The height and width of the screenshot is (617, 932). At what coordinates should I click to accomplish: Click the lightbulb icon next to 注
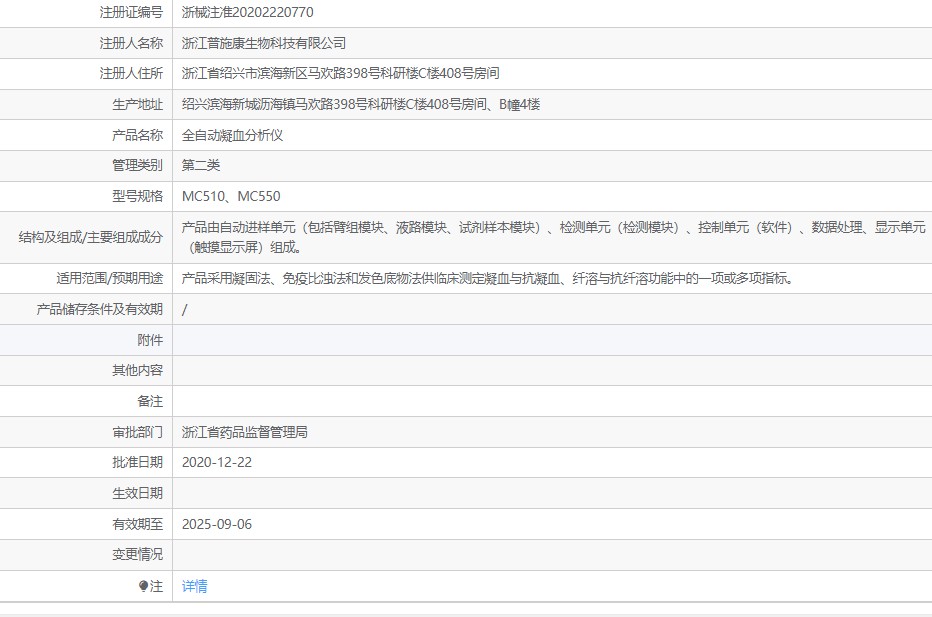tap(143, 586)
